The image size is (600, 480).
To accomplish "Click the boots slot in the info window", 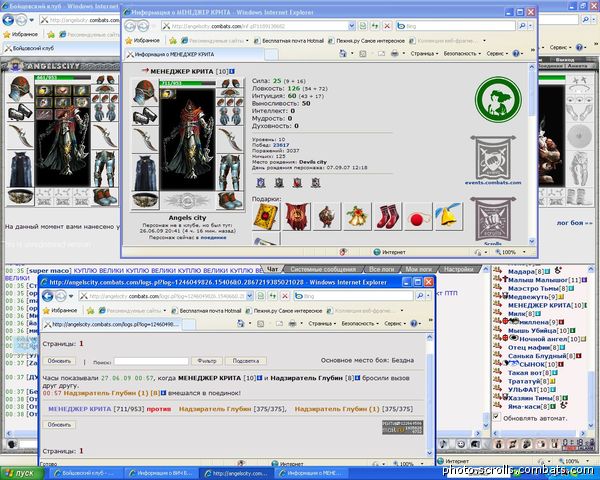I will (230, 200).
